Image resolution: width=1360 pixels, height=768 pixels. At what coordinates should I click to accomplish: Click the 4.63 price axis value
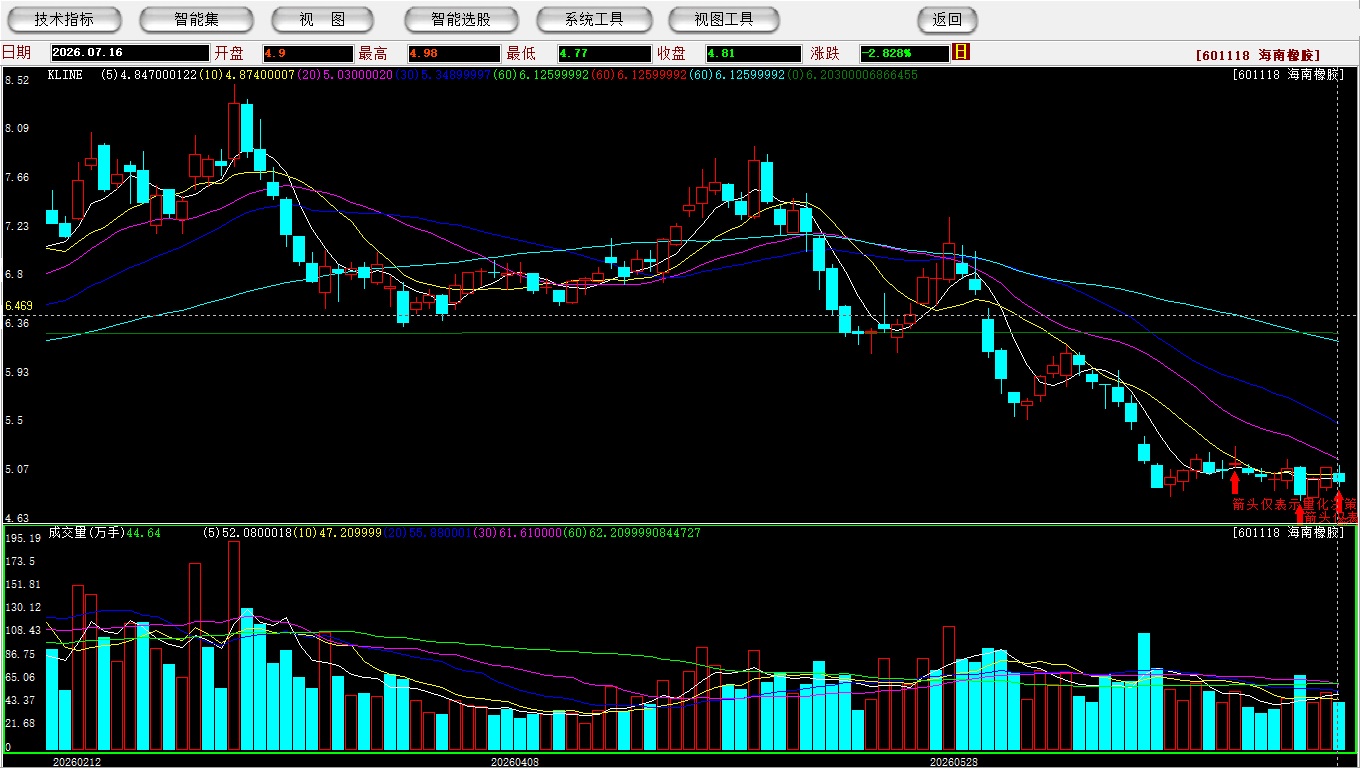[x=16, y=518]
